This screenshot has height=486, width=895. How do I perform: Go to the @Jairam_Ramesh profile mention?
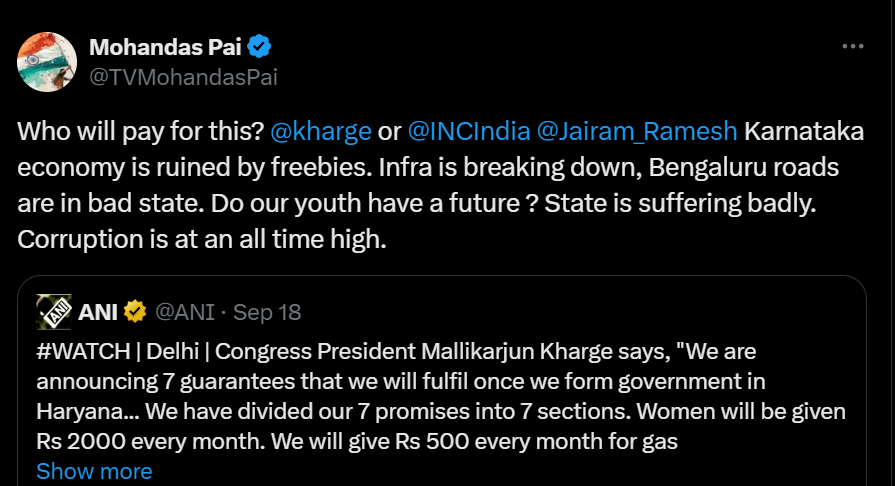pyautogui.click(x=638, y=131)
